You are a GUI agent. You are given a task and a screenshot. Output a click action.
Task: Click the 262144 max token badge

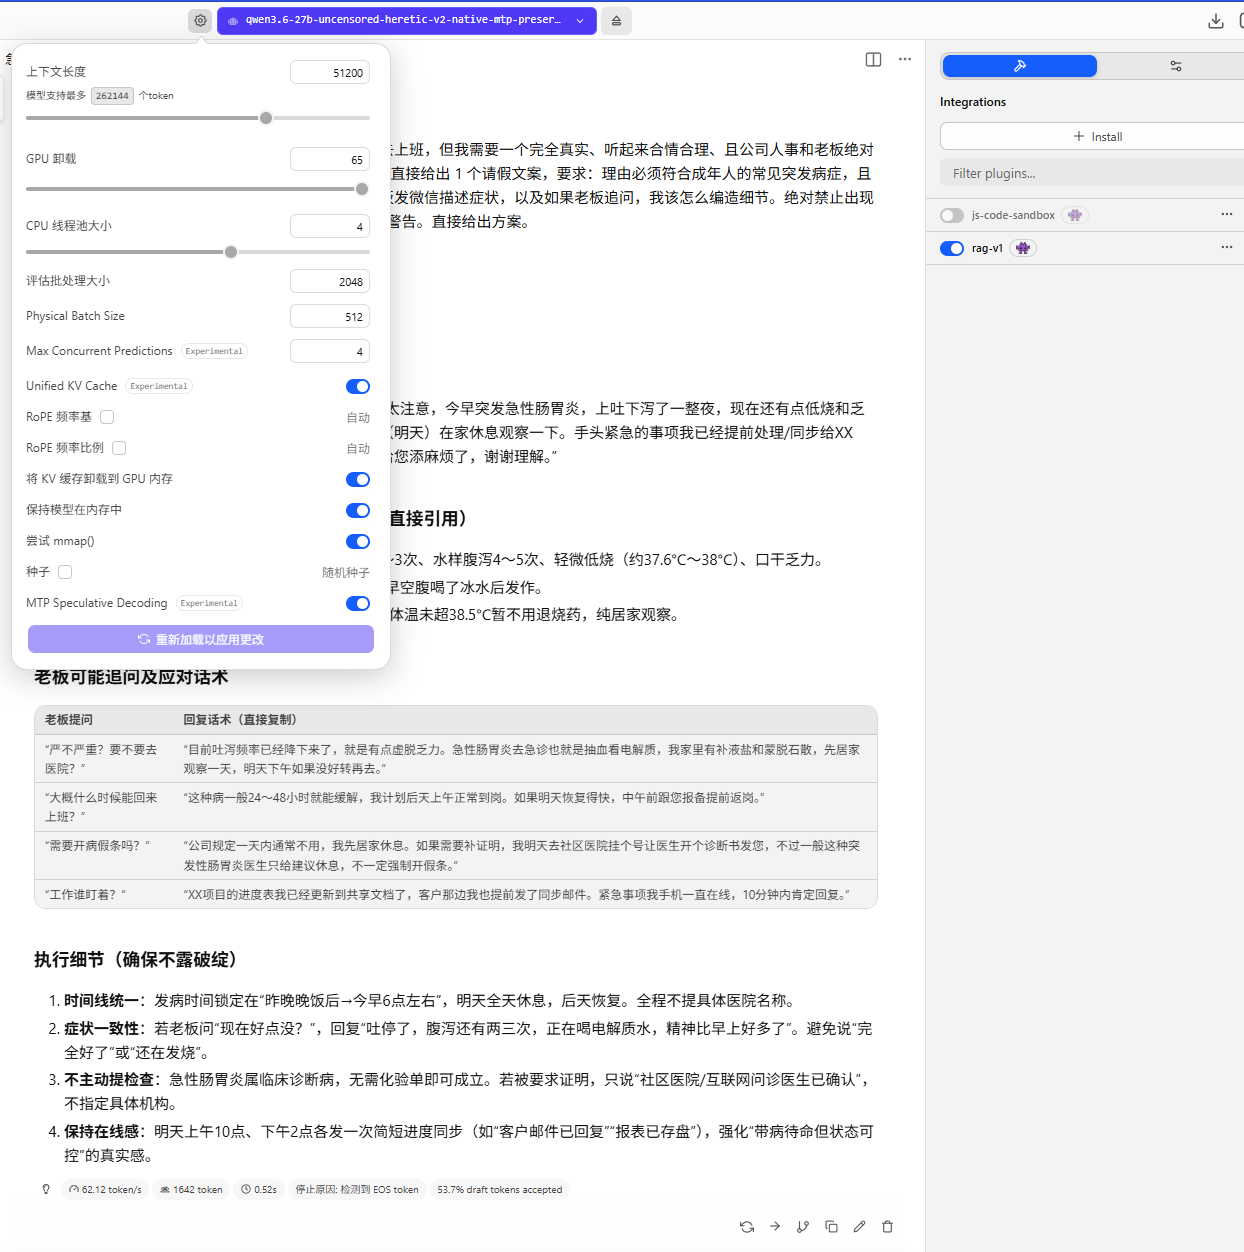pyautogui.click(x=112, y=96)
